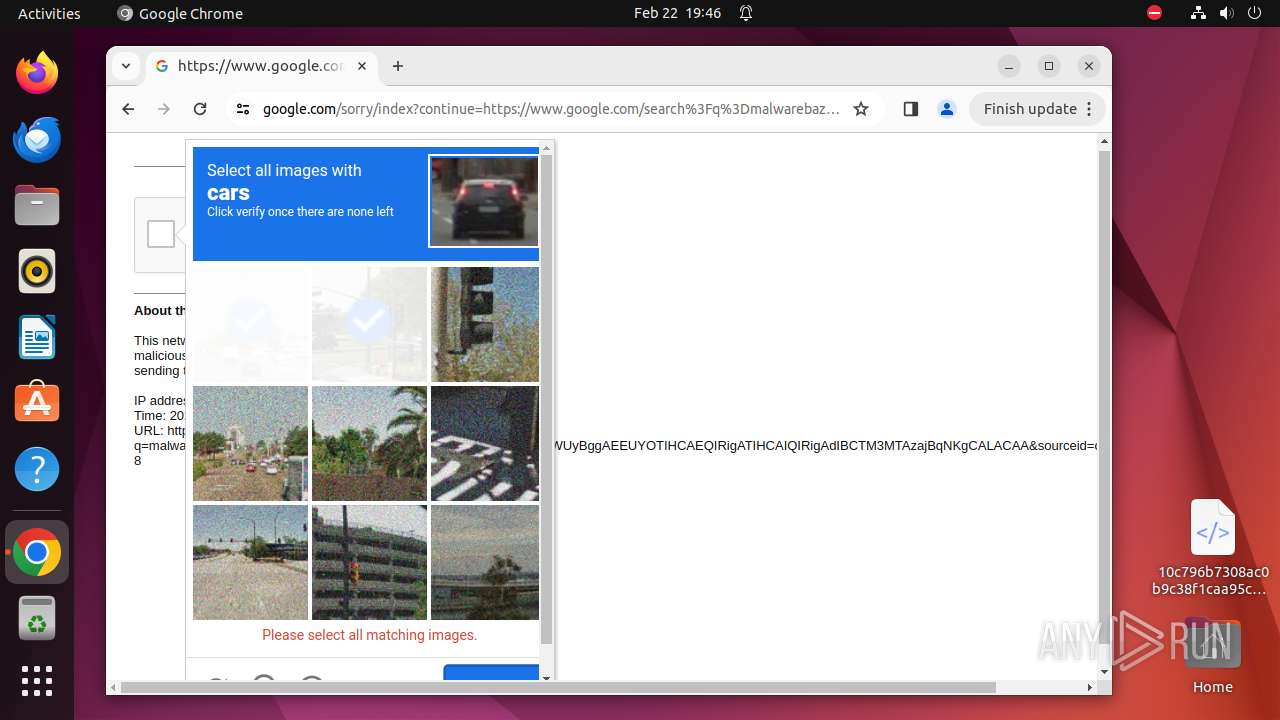1280x720 pixels.
Task: Close the Google tab
Action: tap(362, 66)
